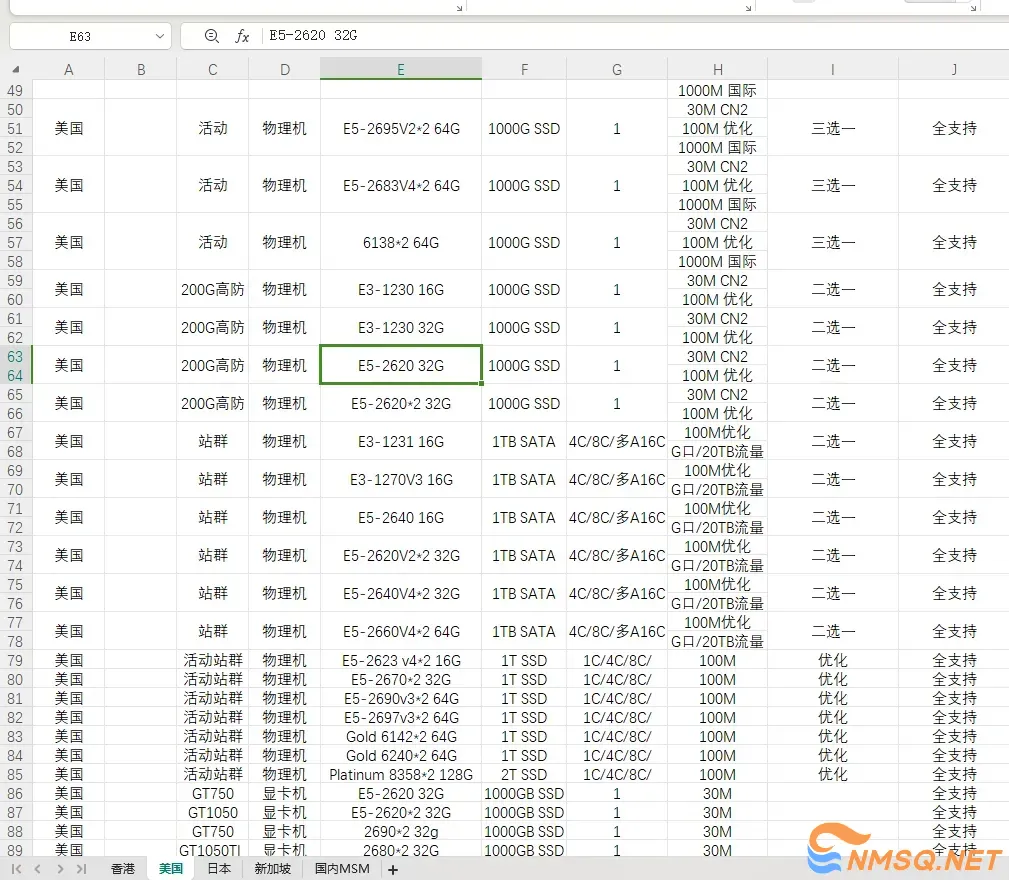Click 活动站群 cell in row 79
This screenshot has width=1009, height=880.
[x=212, y=661]
